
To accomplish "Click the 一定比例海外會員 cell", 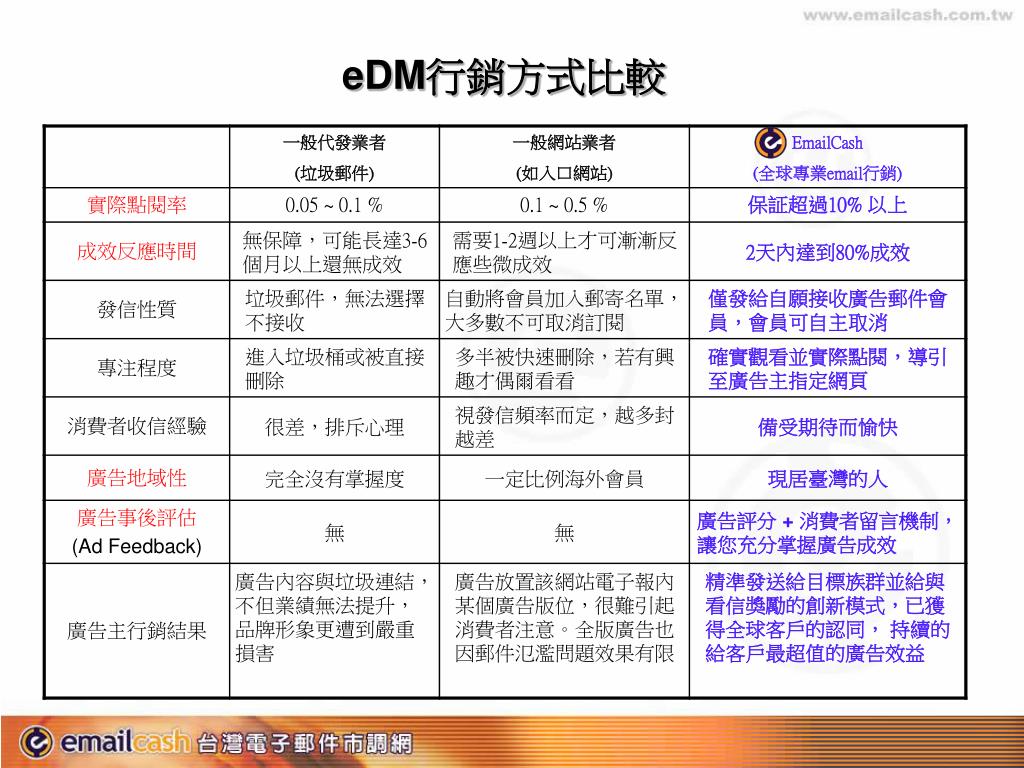I will click(564, 479).
